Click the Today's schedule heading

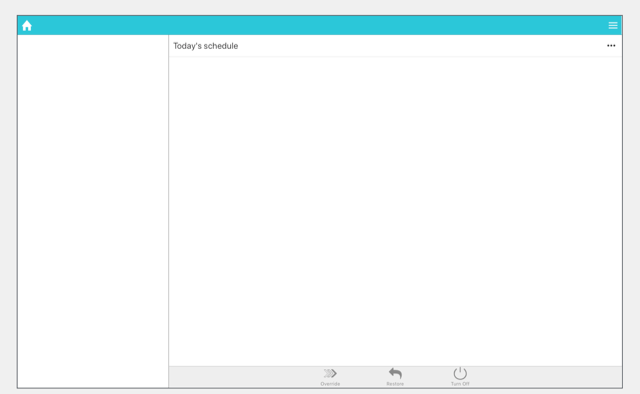[205, 46]
